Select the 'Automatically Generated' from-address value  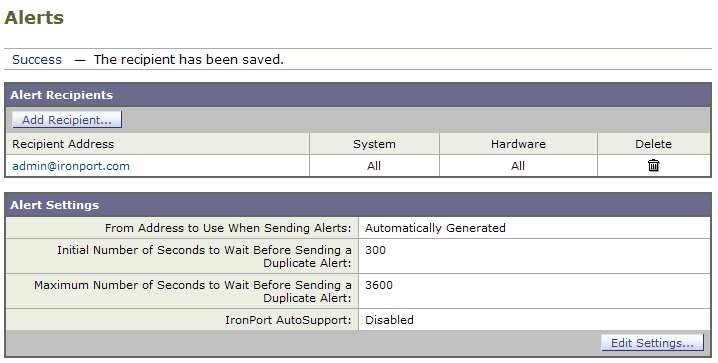(435, 228)
